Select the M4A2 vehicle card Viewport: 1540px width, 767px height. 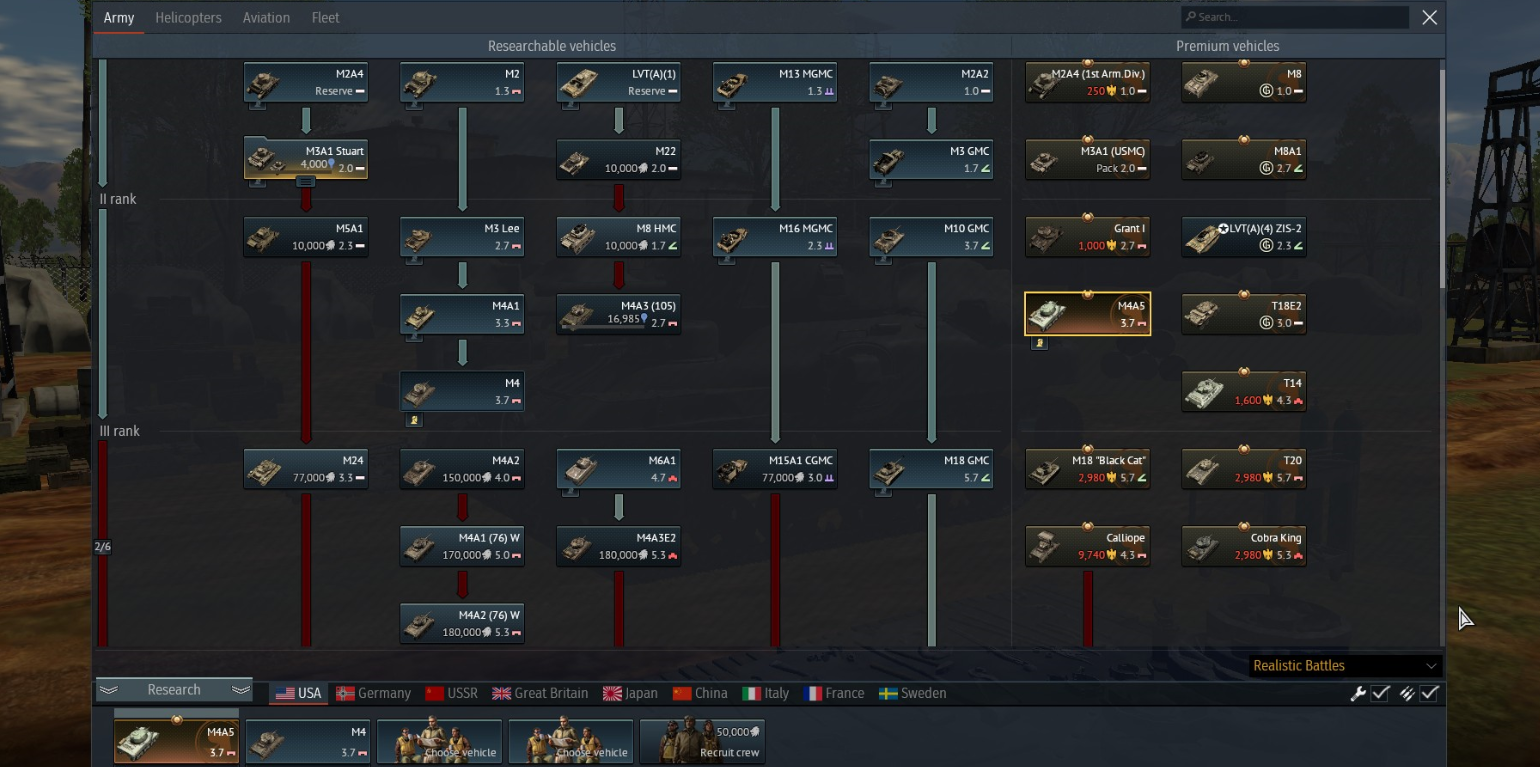click(x=462, y=469)
